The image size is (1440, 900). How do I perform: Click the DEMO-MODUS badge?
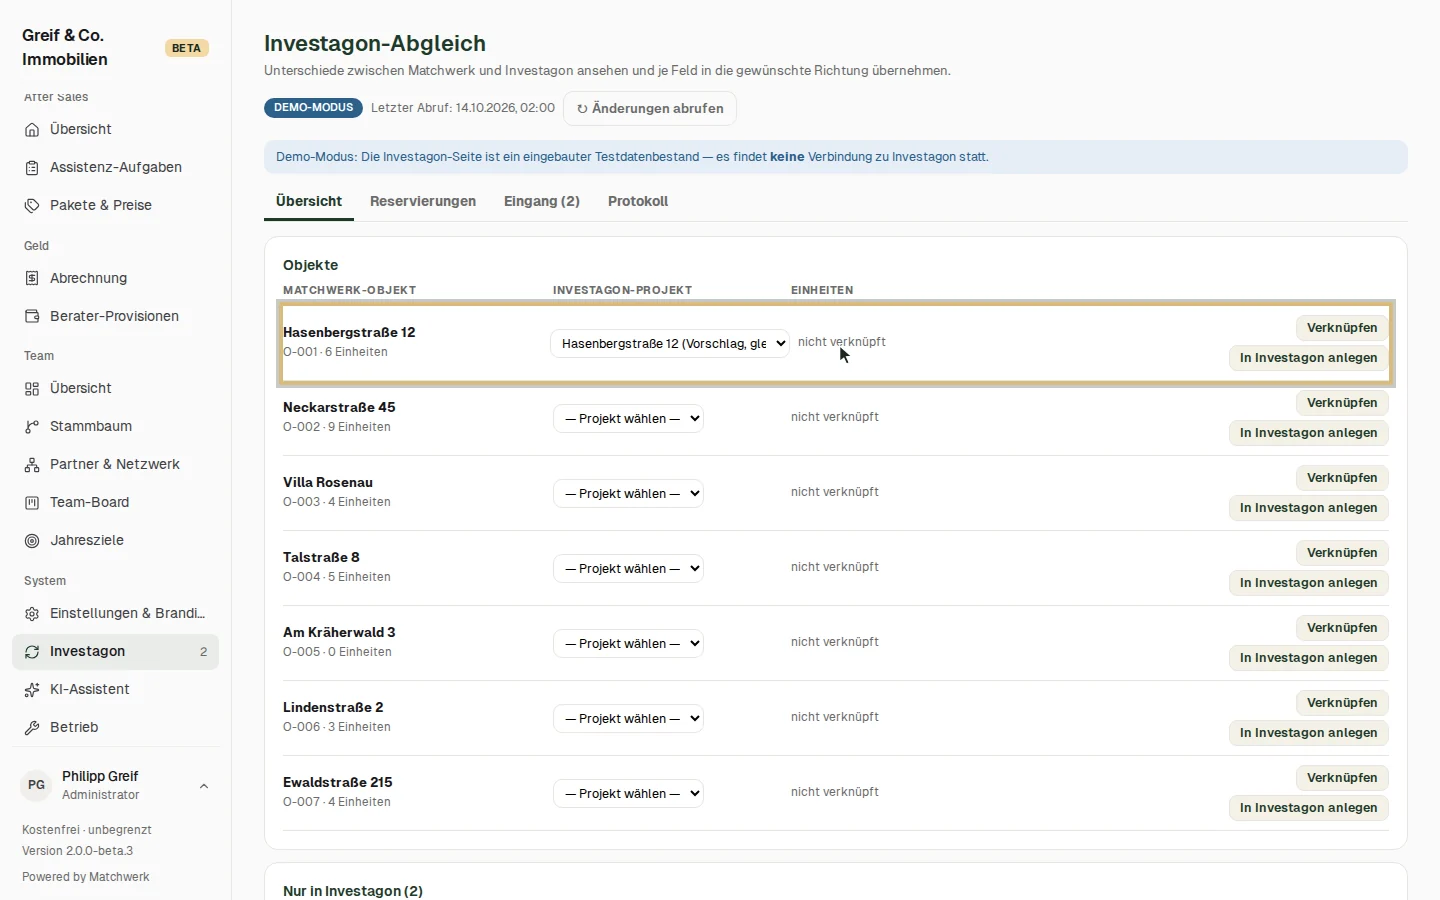tap(314, 108)
